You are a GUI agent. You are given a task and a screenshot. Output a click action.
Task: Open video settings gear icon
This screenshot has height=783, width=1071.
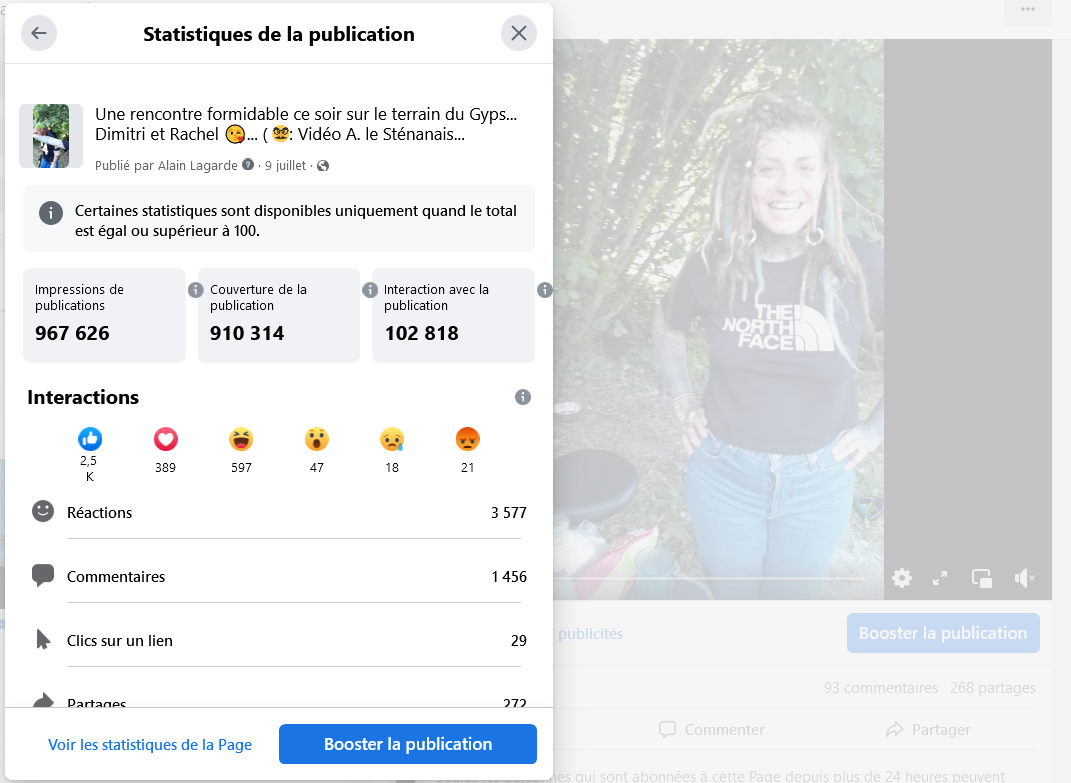coord(902,578)
